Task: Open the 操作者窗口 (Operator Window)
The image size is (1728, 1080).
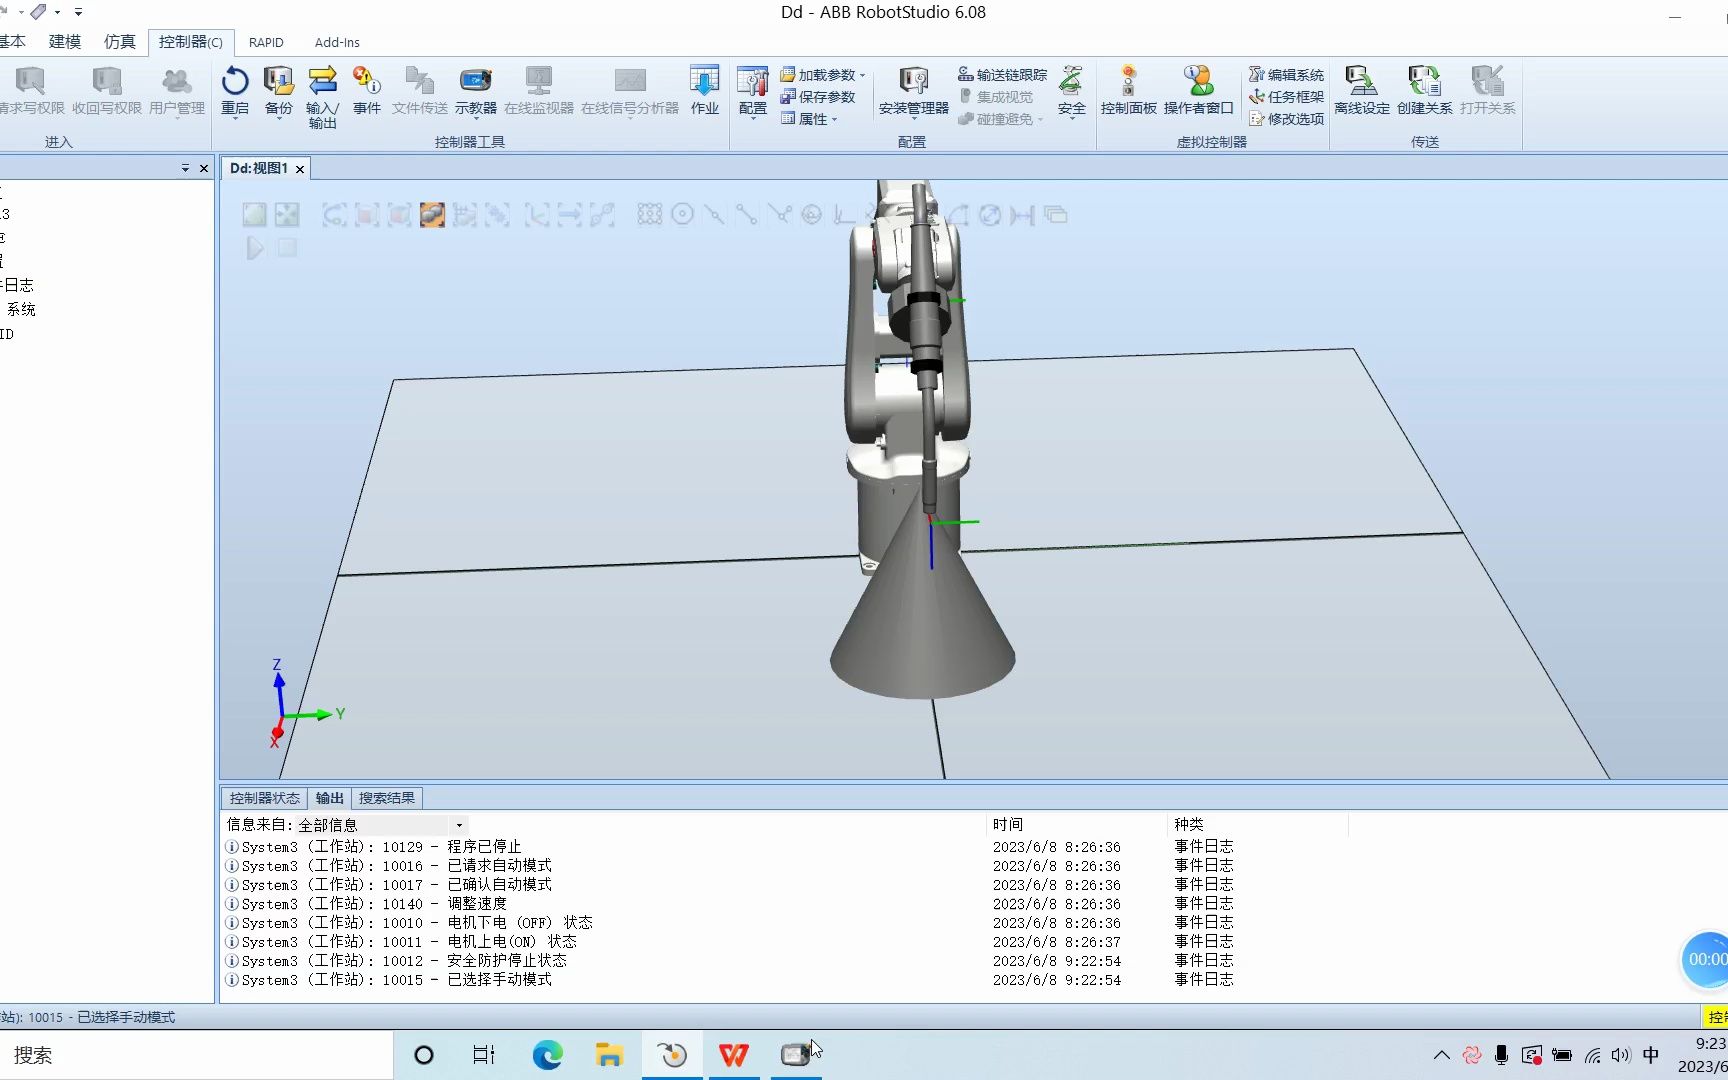Action: 1198,91
